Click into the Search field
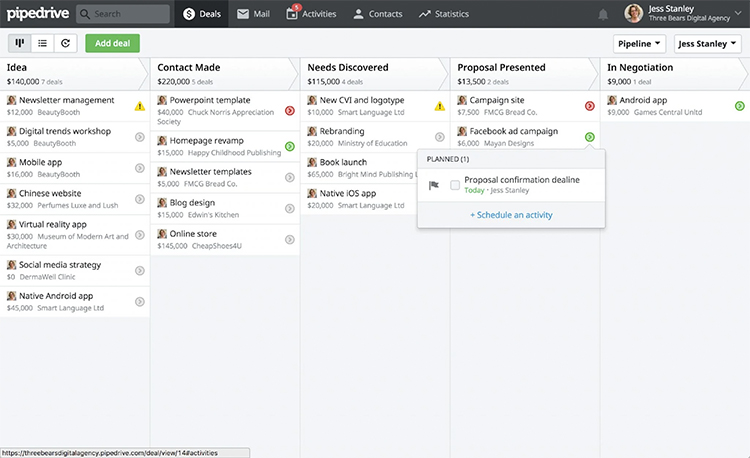Image resolution: width=750 pixels, height=458 pixels. point(124,14)
